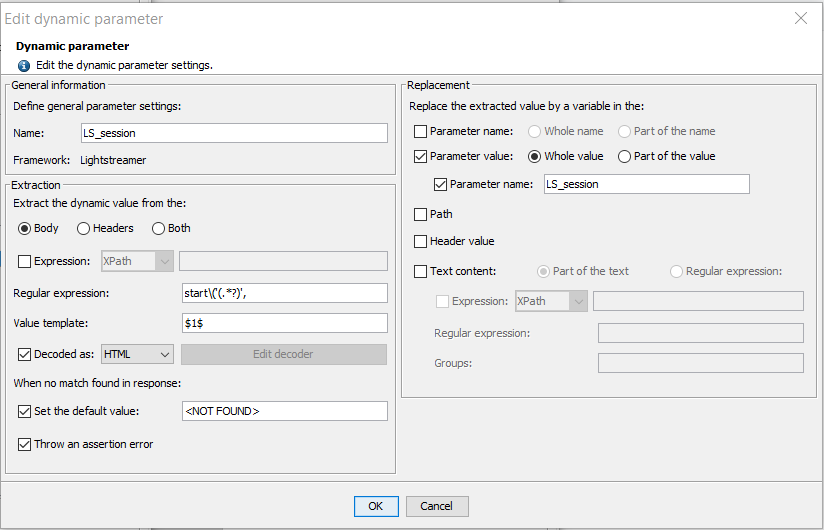
Task: Select Both as extraction source
Action: click(x=159, y=228)
